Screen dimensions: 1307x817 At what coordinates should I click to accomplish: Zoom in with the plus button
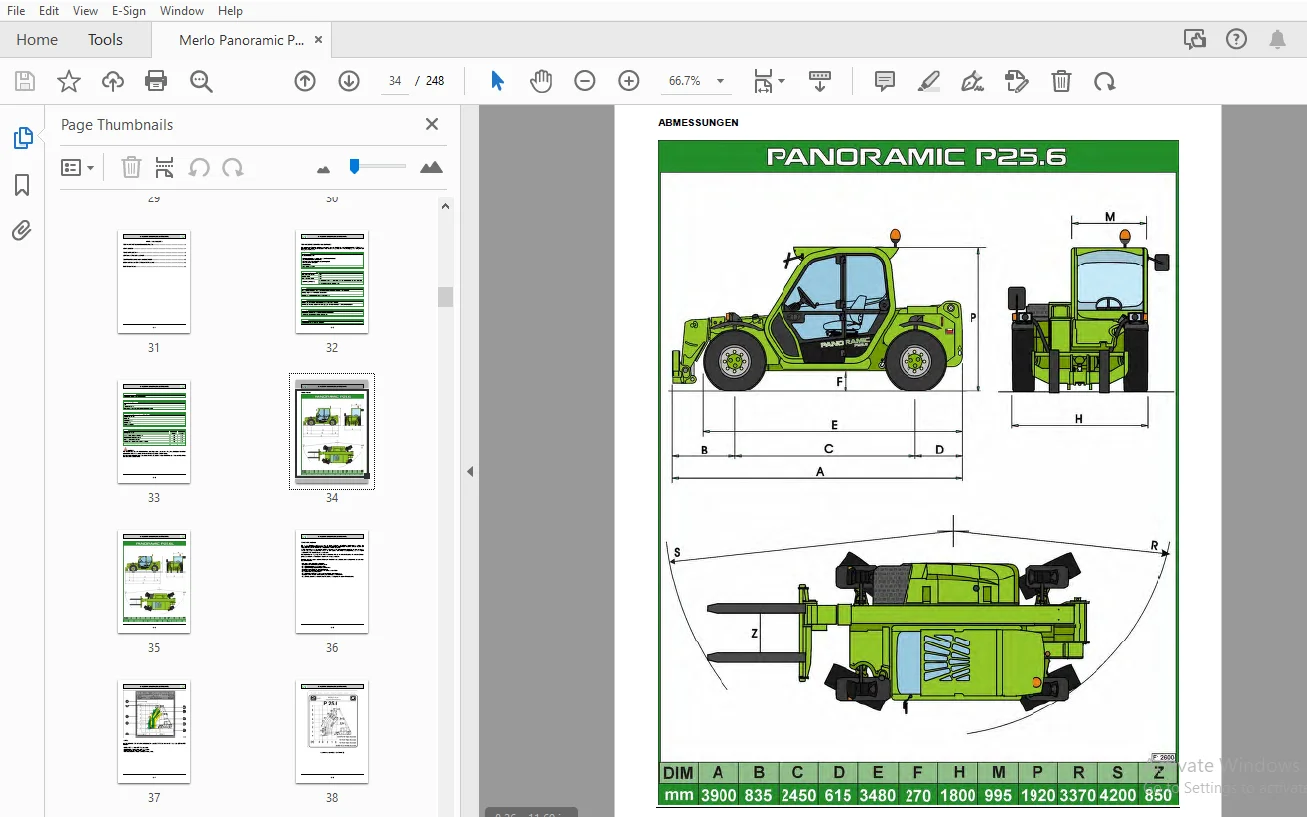[x=629, y=81]
